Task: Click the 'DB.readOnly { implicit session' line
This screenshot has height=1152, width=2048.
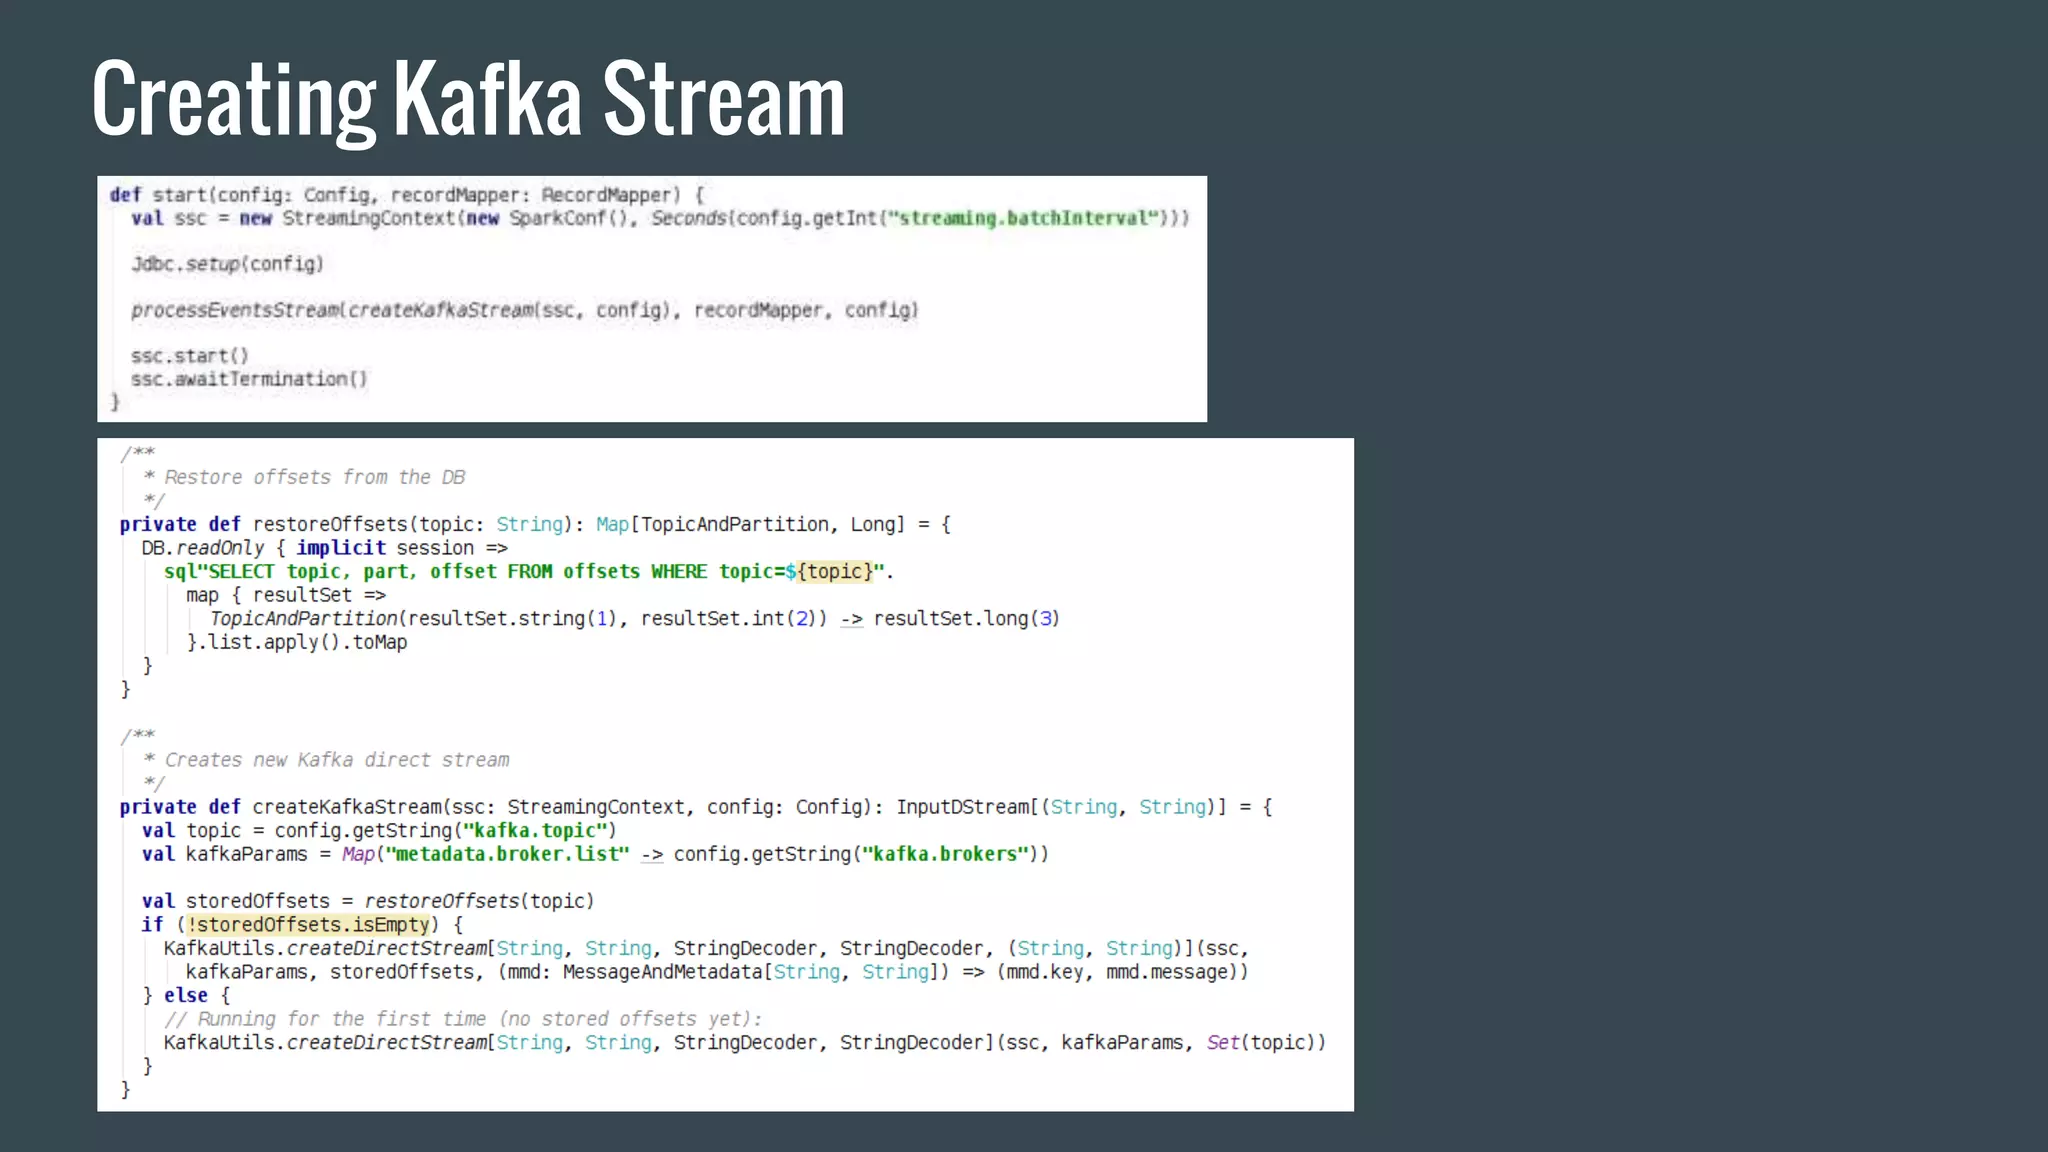Action: 324,548
